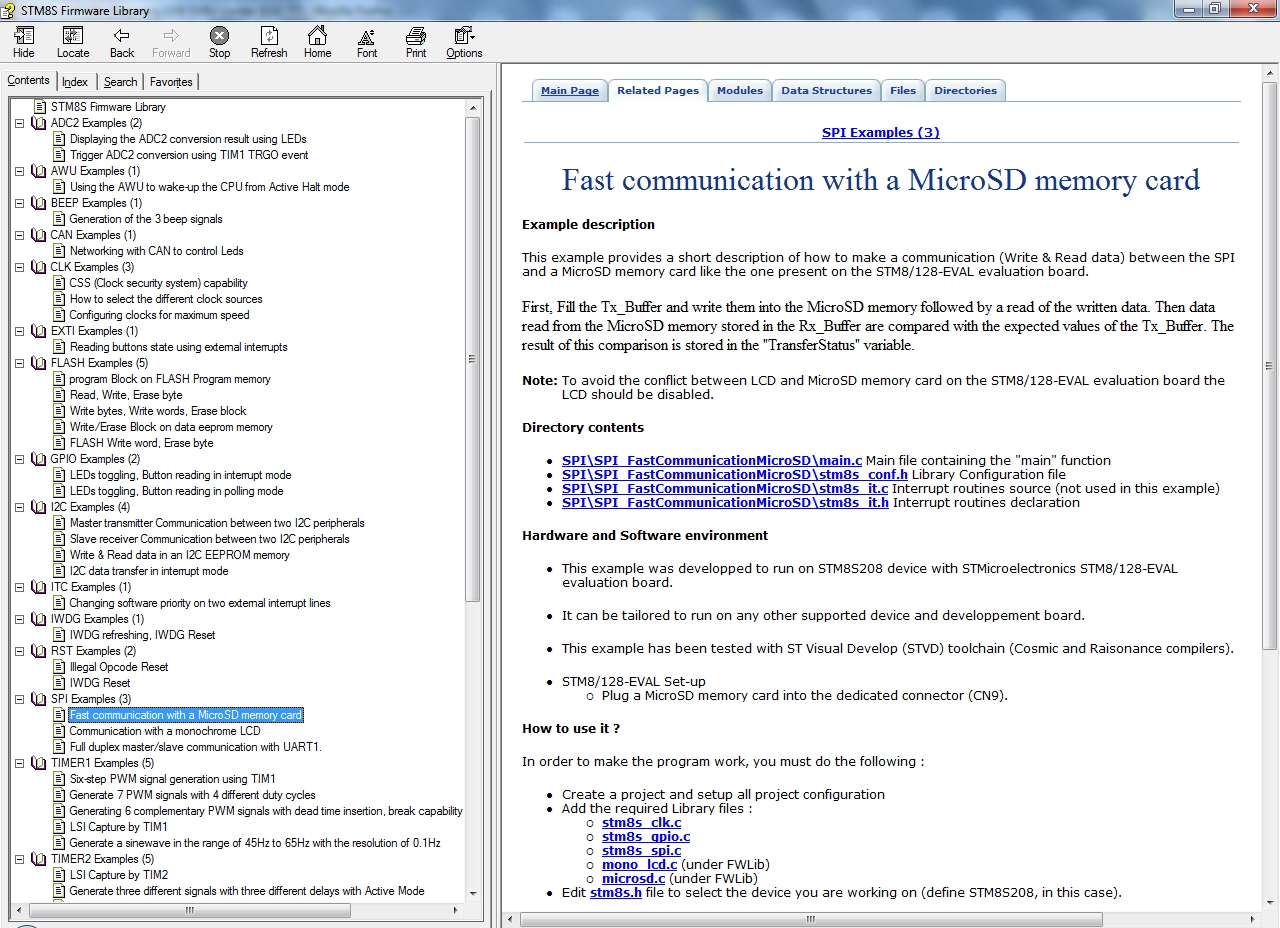The image size is (1280, 928).
Task: Switch to the Search tab
Action: tap(120, 82)
